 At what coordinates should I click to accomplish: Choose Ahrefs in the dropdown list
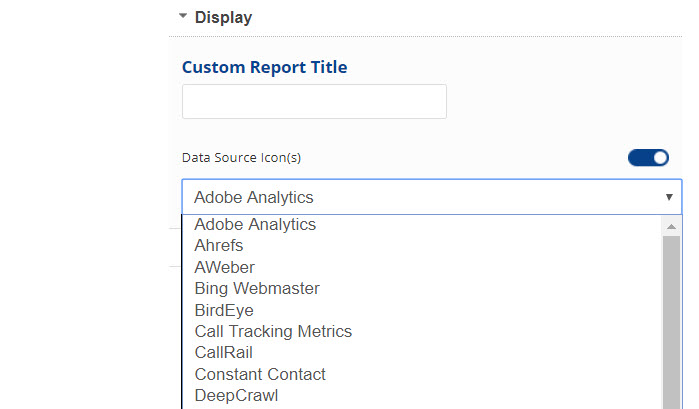click(x=219, y=246)
